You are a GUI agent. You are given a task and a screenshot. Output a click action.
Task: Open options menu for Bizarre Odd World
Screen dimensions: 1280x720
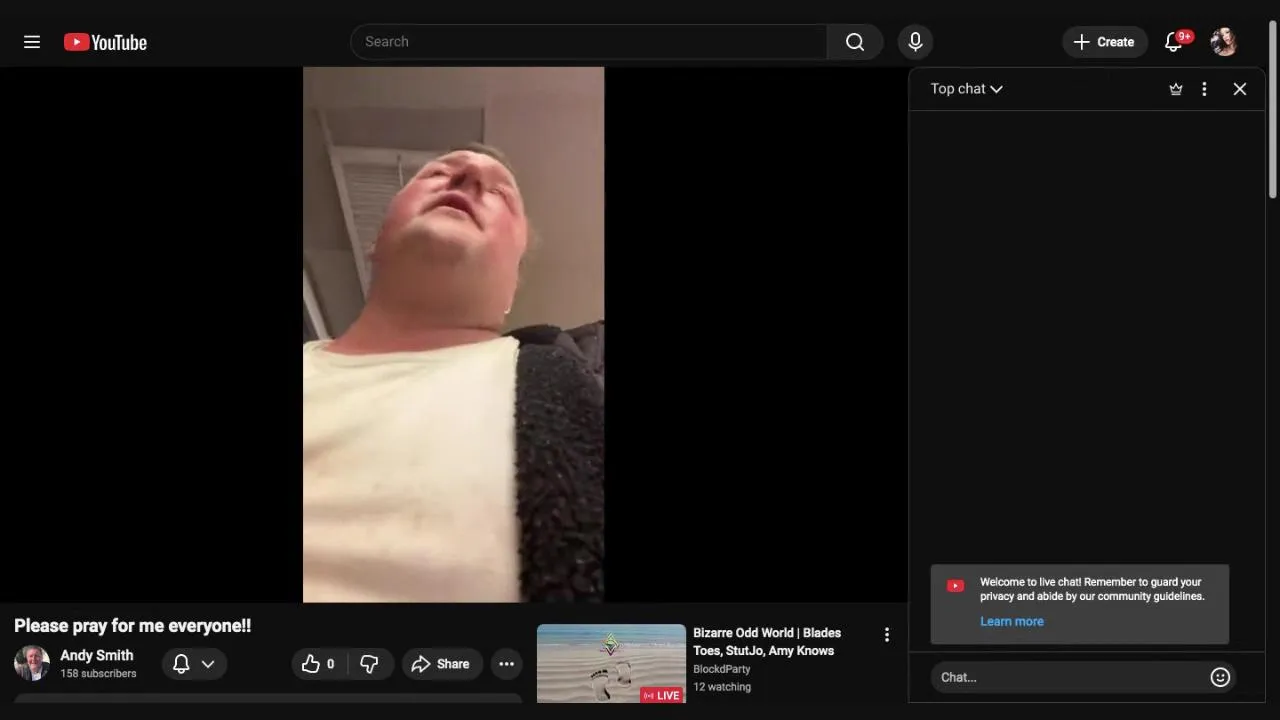[x=886, y=635]
